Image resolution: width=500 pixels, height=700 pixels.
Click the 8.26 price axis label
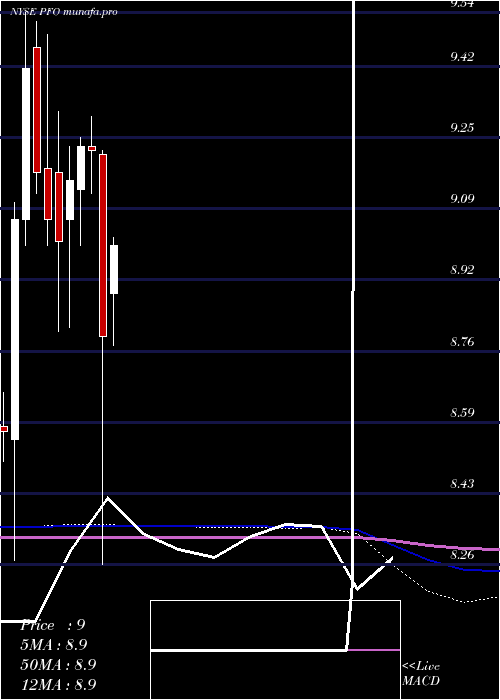click(462, 555)
